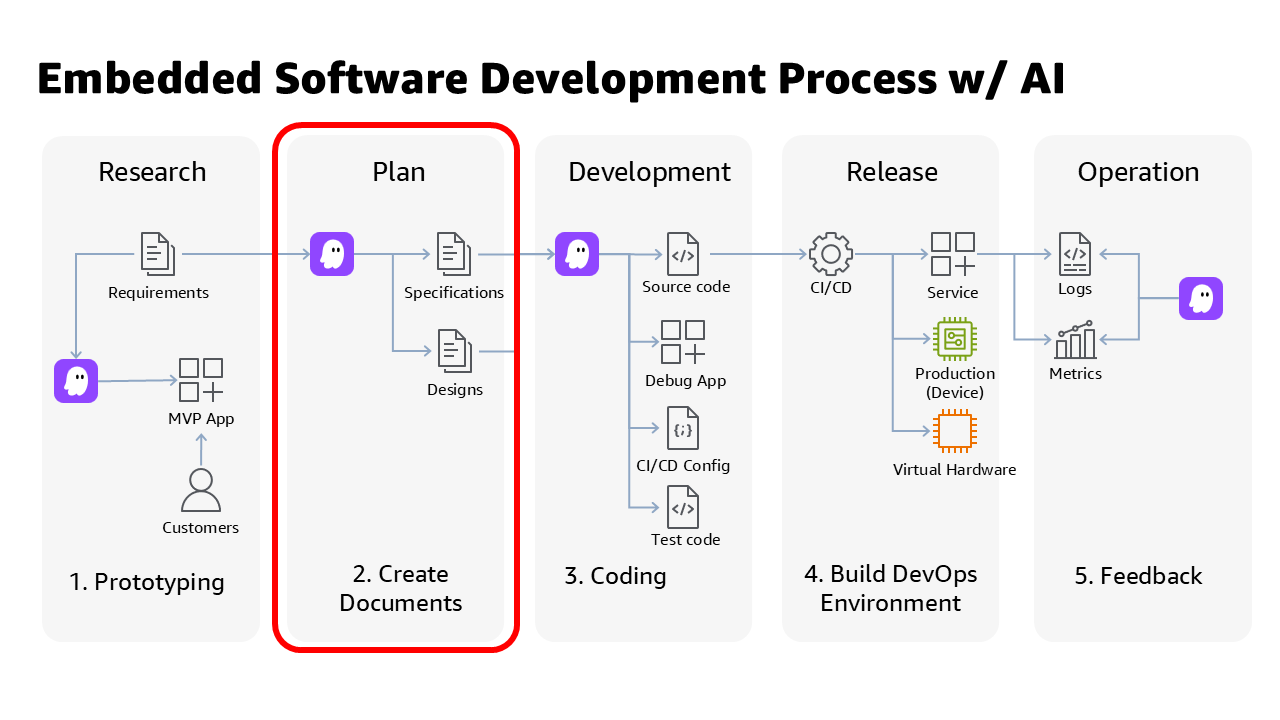Click the Debug App icon

click(683, 342)
